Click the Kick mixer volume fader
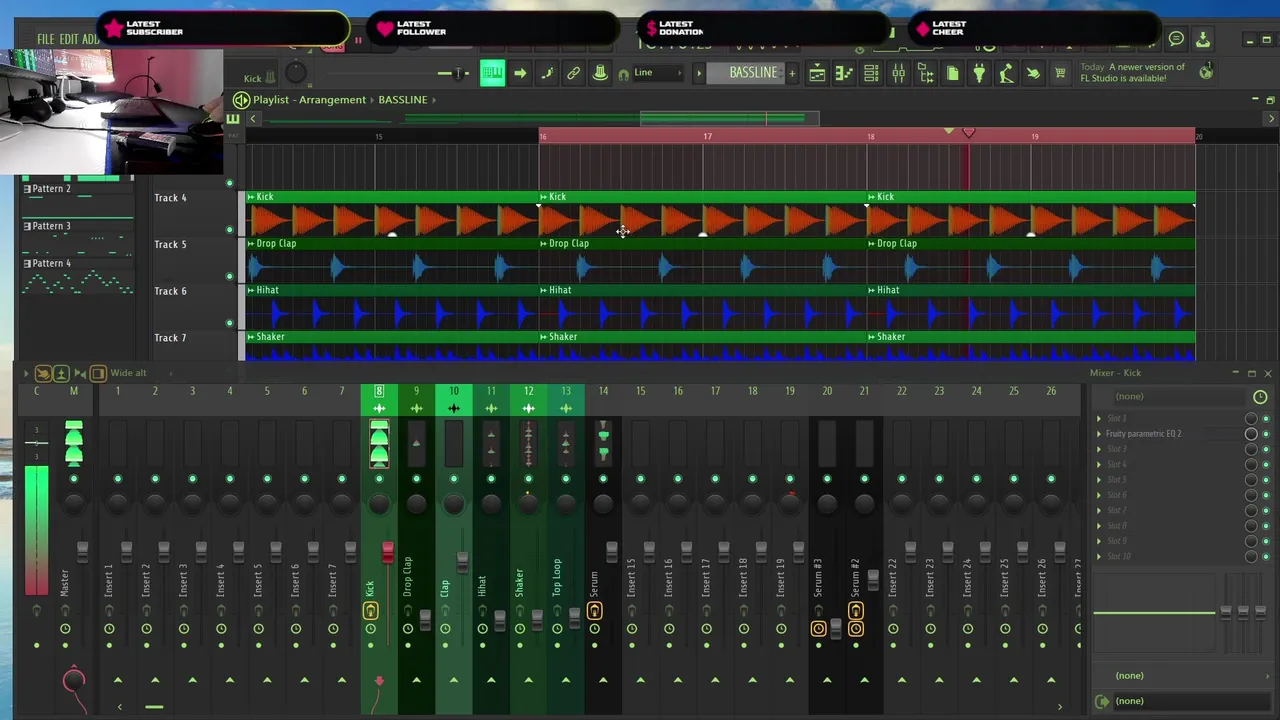This screenshot has height=720, width=1280. click(387, 552)
